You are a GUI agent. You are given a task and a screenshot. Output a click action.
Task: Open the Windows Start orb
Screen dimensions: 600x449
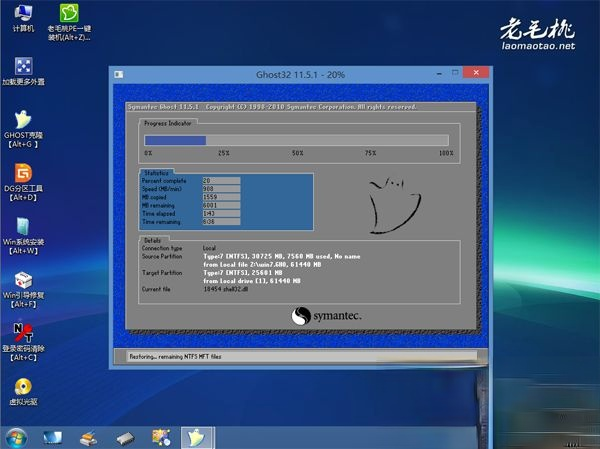tap(16, 438)
